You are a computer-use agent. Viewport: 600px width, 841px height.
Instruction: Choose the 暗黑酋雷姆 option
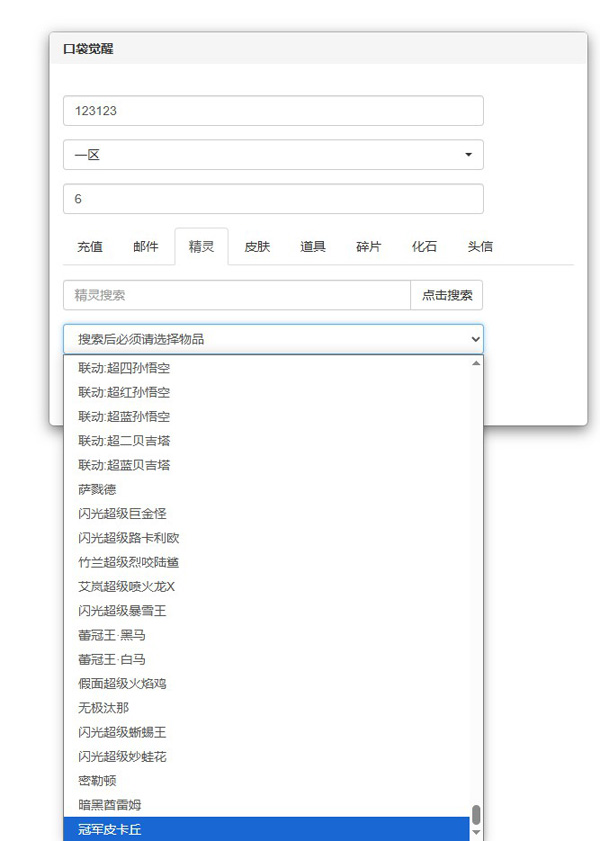(x=266, y=805)
